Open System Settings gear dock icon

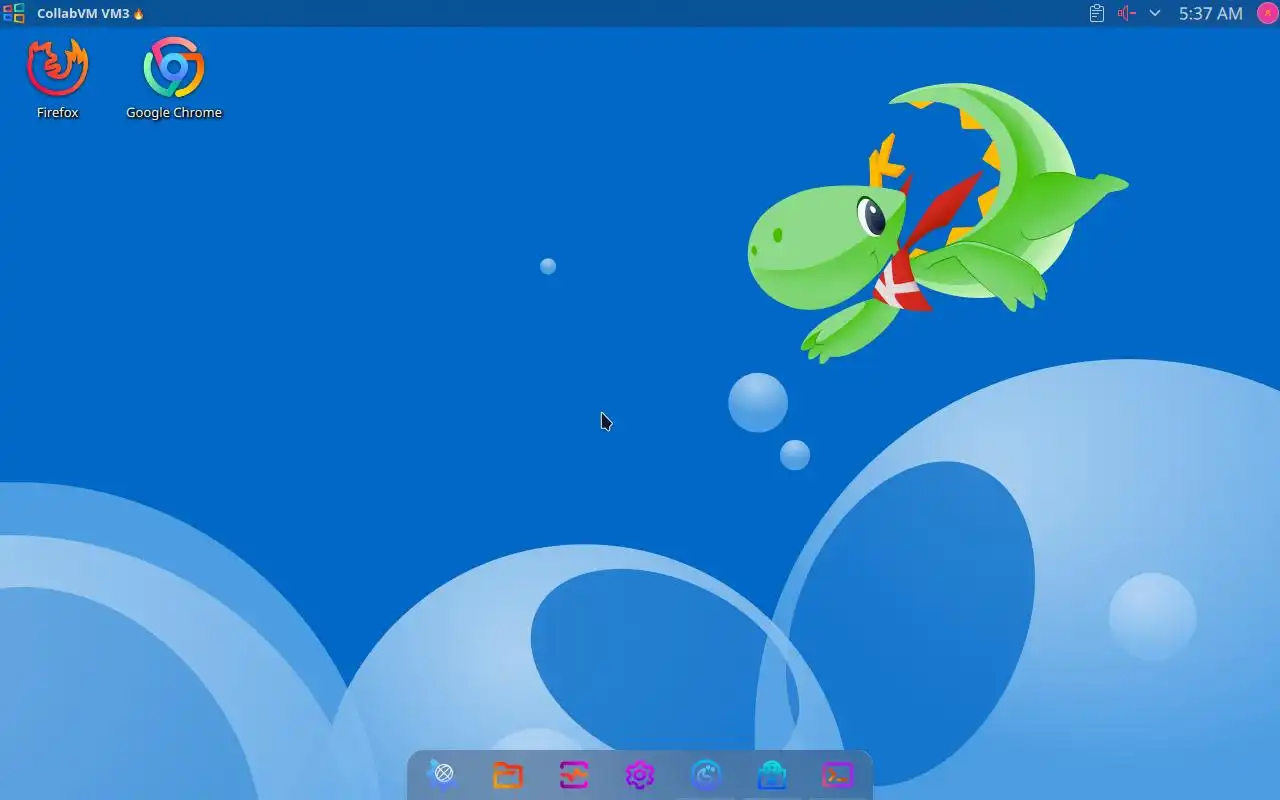tap(640, 775)
